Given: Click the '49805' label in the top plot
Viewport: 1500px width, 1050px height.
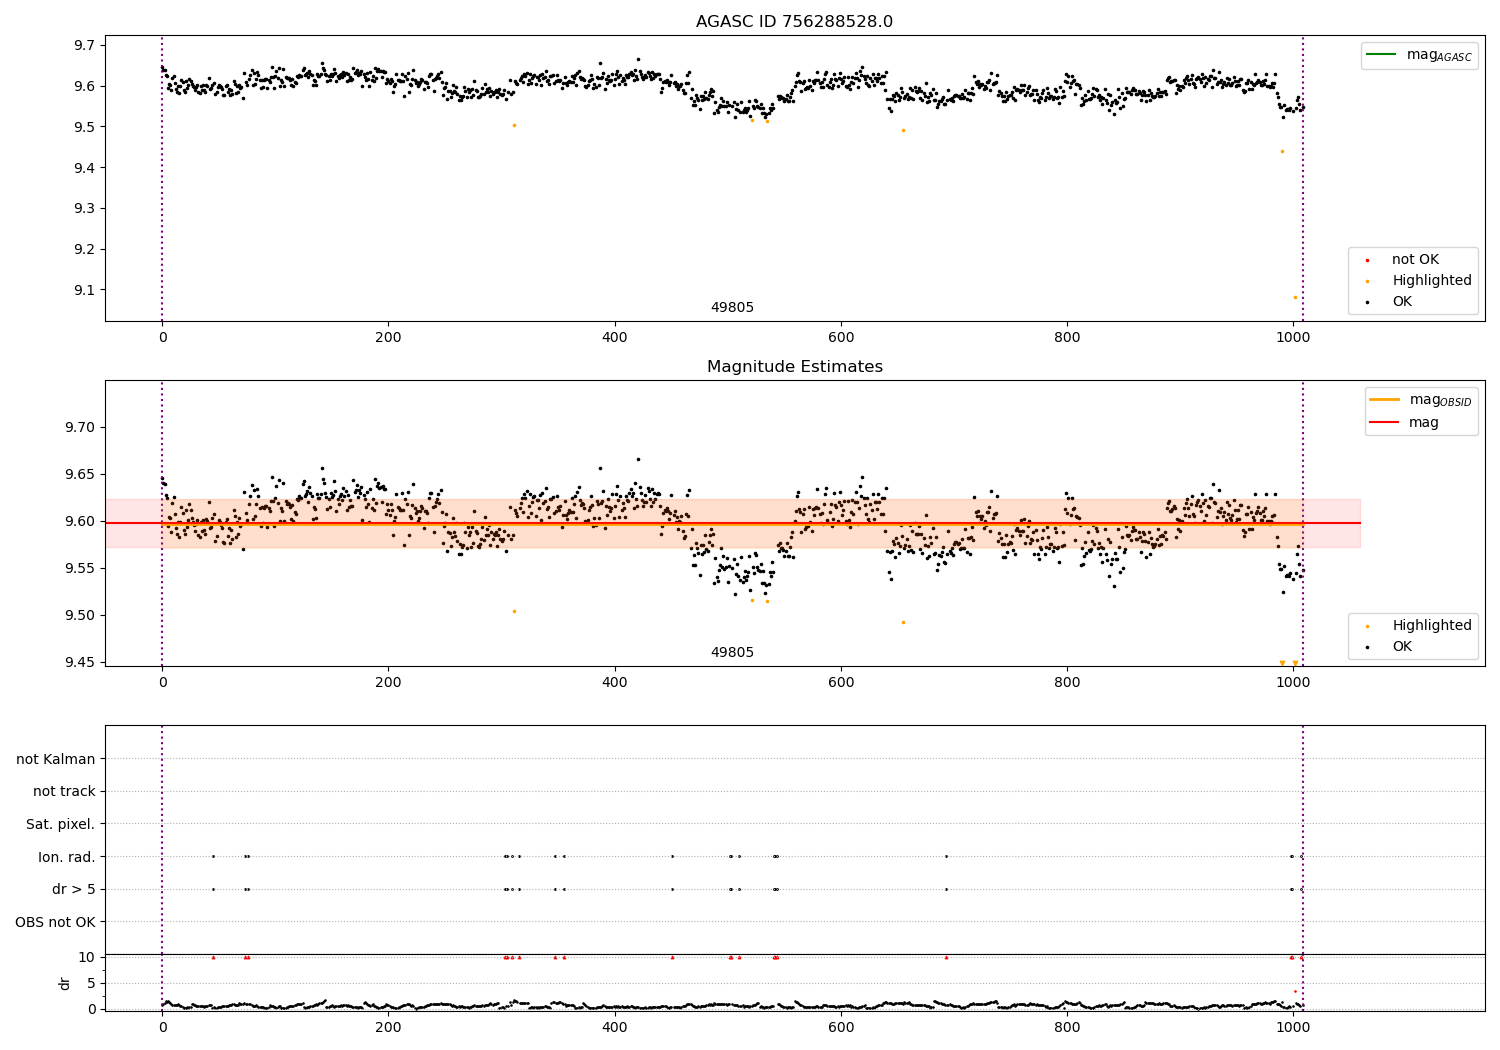Looking at the screenshot, I should pos(732,308).
